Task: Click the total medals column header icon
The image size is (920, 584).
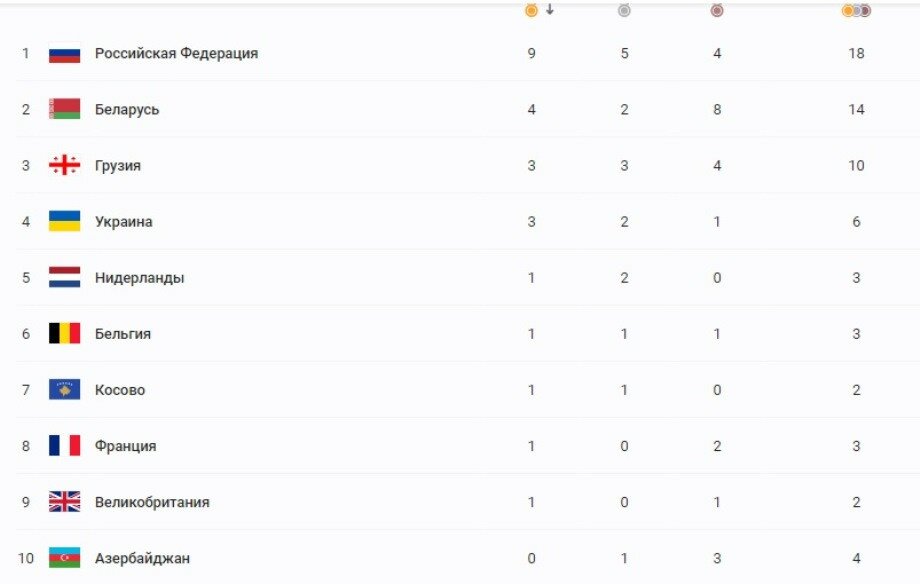Action: [x=856, y=11]
